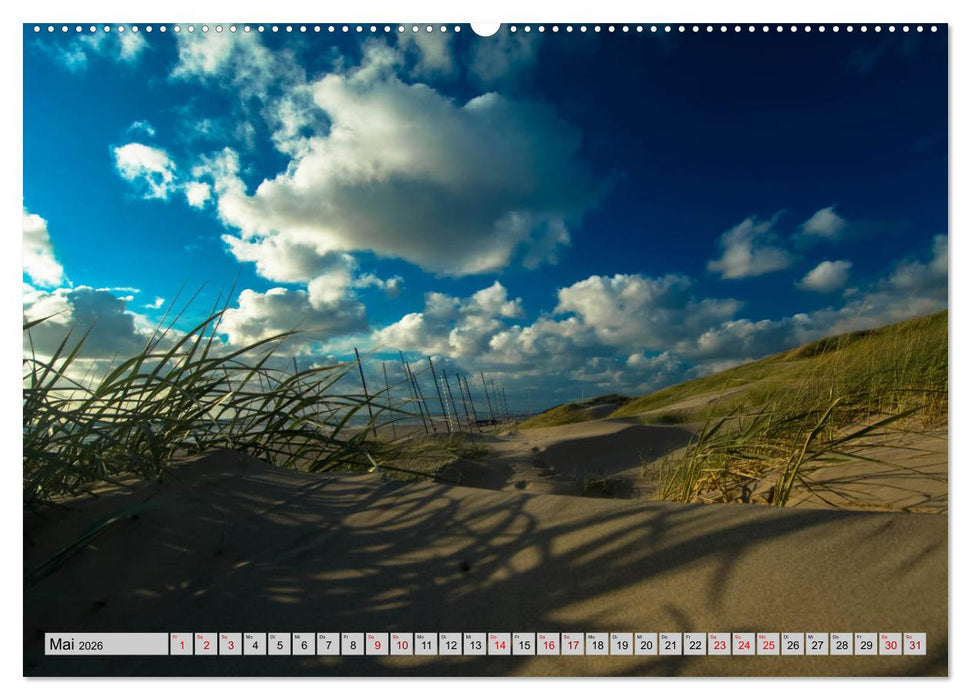Image resolution: width=971 pixels, height=700 pixels.
Task: Pick day 8 on the date strip
Action: pos(352,644)
